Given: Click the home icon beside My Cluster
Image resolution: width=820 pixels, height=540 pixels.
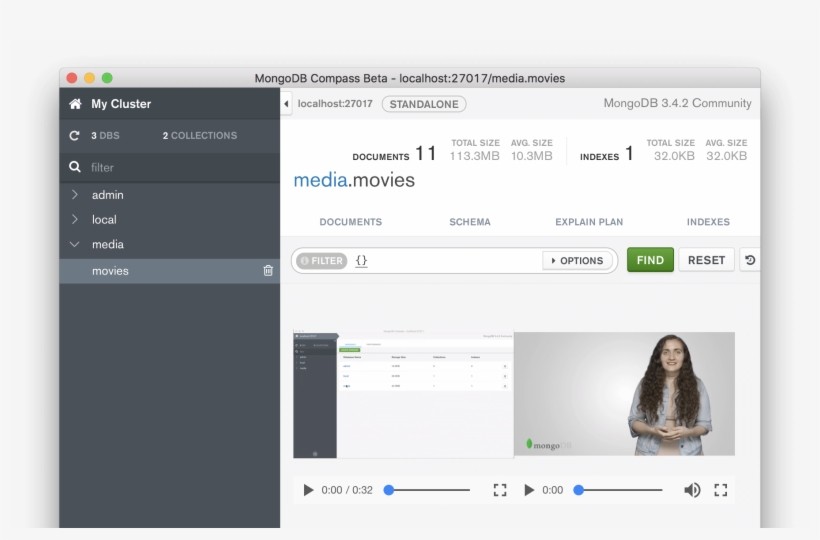Looking at the screenshot, I should pyautogui.click(x=75, y=104).
